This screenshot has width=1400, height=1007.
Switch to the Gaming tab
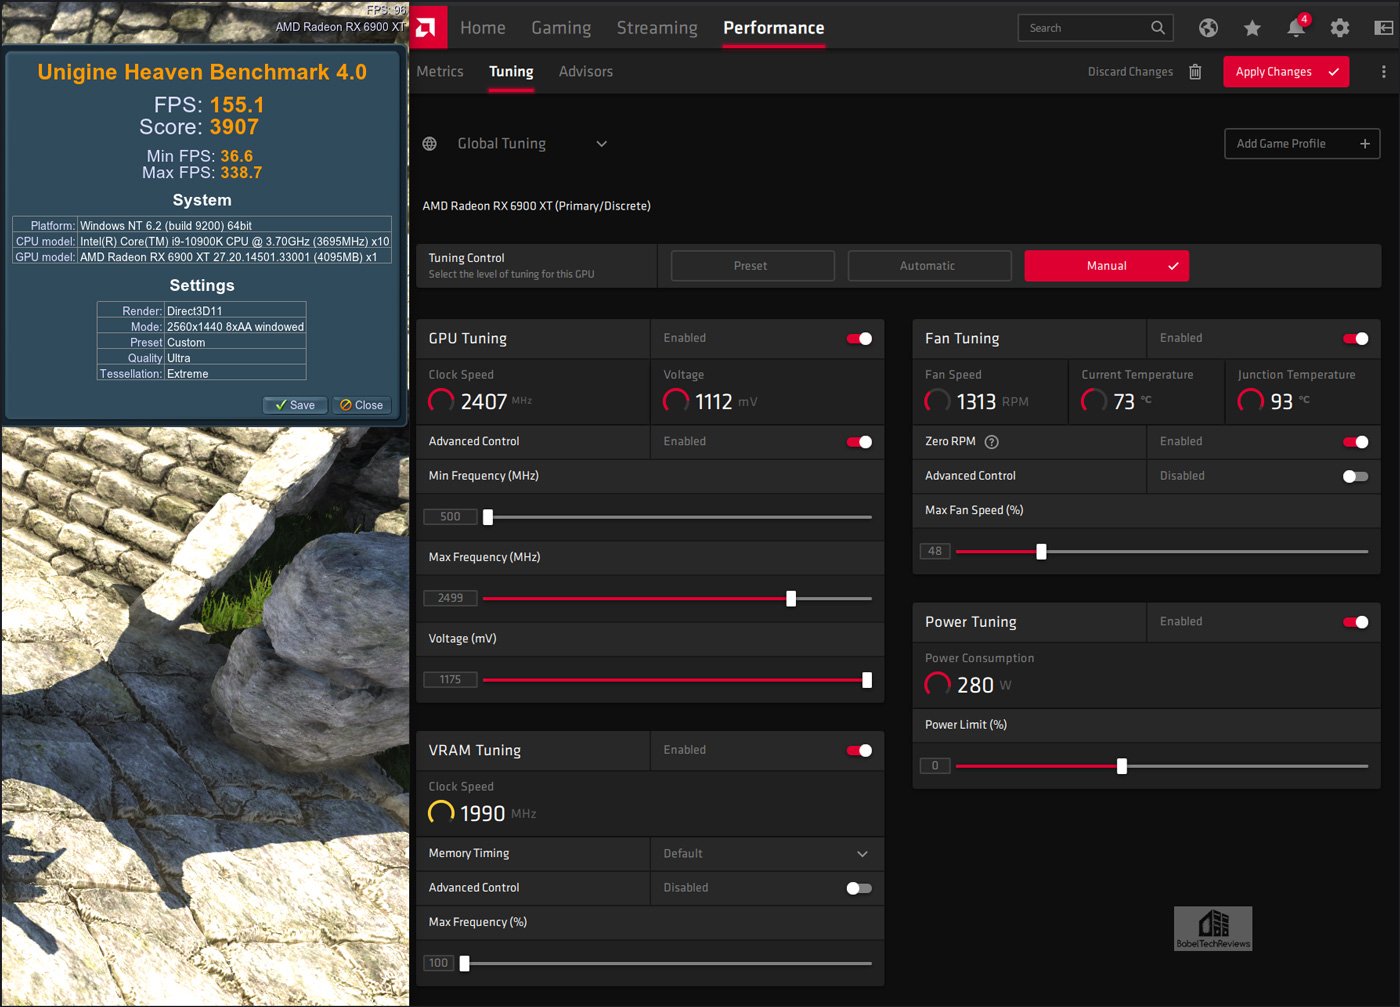pyautogui.click(x=561, y=28)
